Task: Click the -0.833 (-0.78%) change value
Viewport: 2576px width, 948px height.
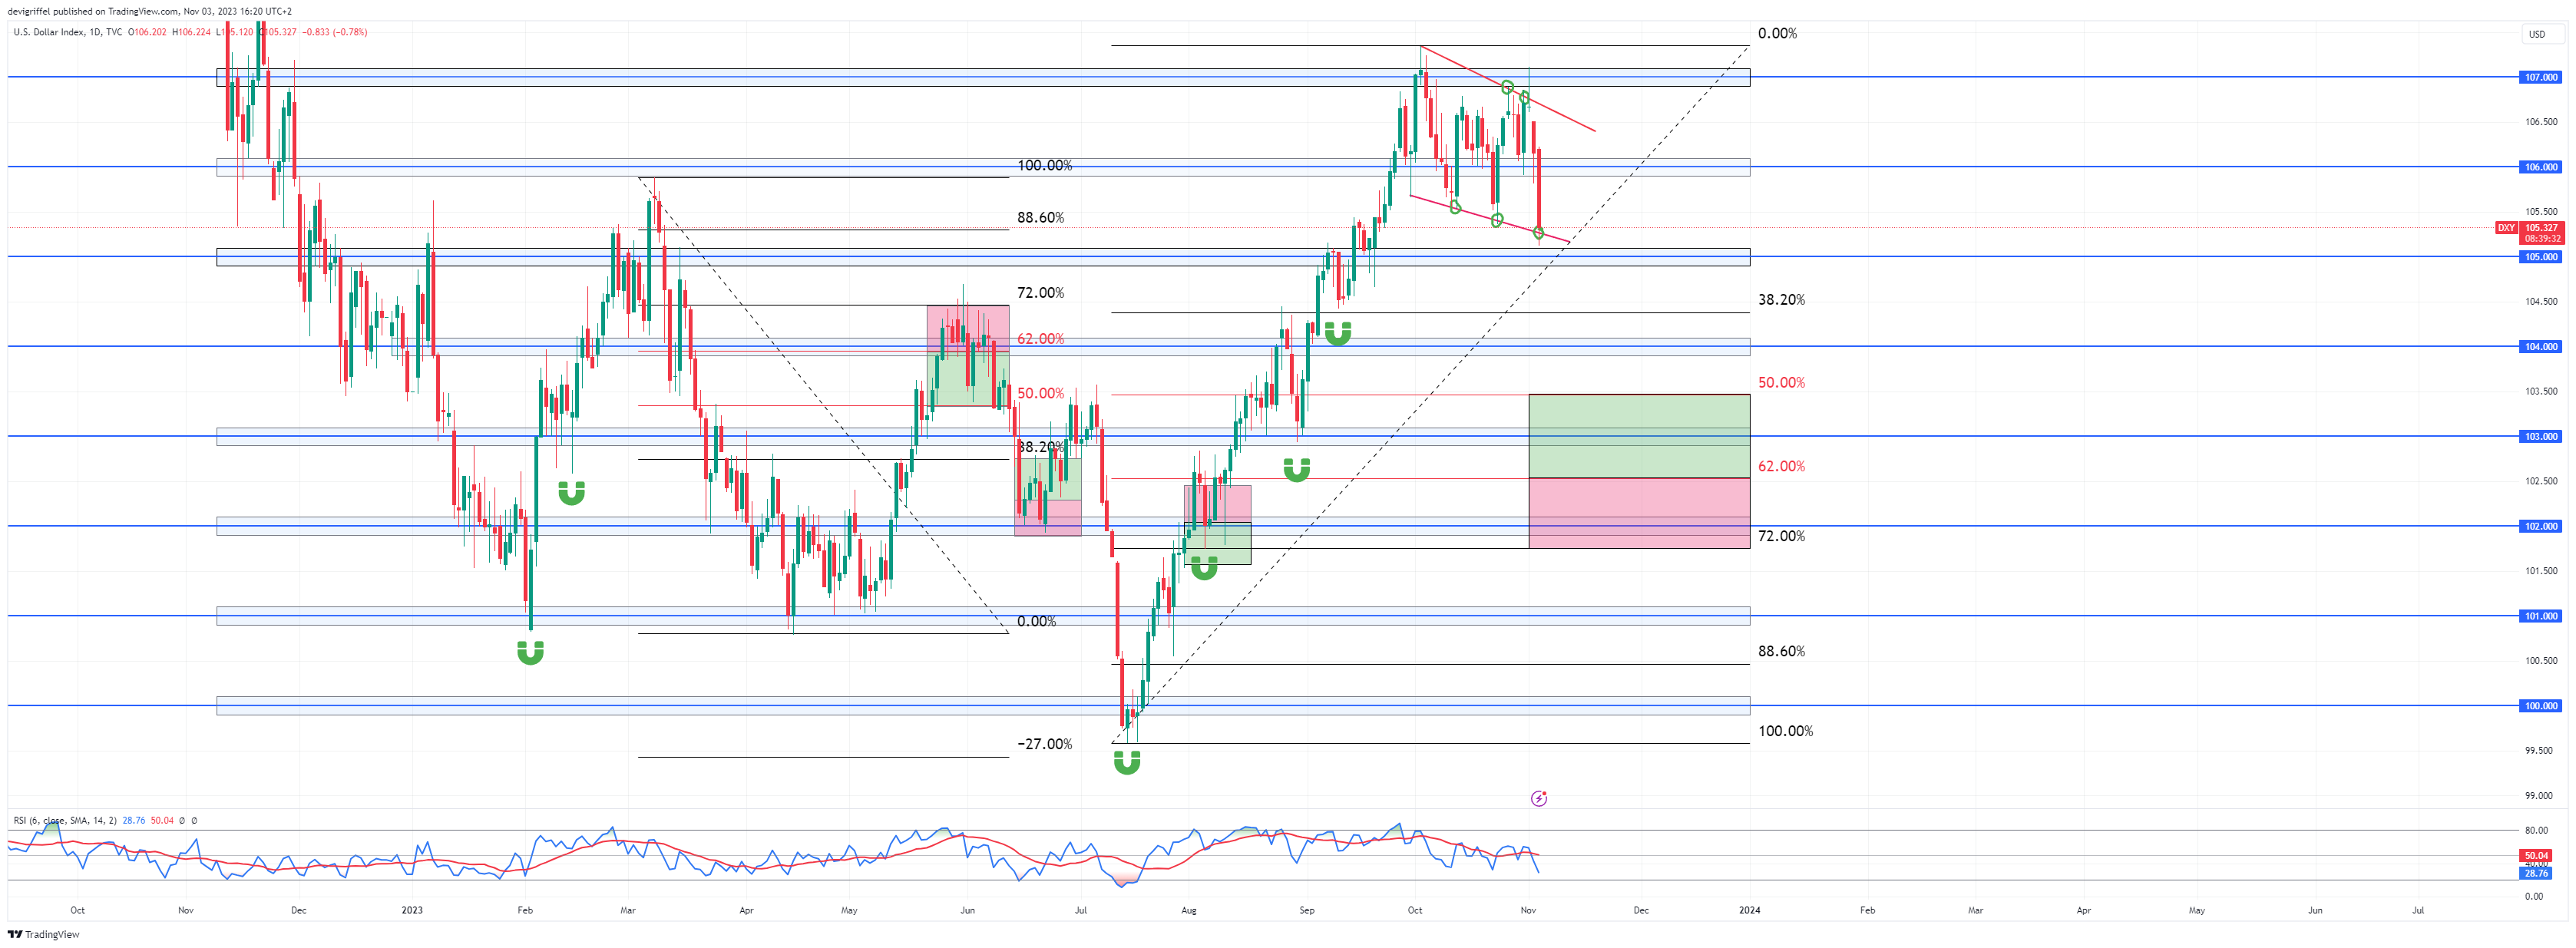Action: pyautogui.click(x=334, y=32)
